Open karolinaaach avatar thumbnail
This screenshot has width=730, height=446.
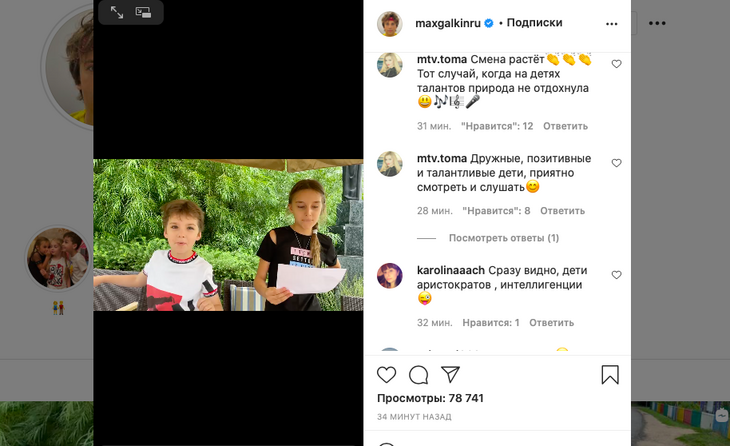click(x=390, y=276)
